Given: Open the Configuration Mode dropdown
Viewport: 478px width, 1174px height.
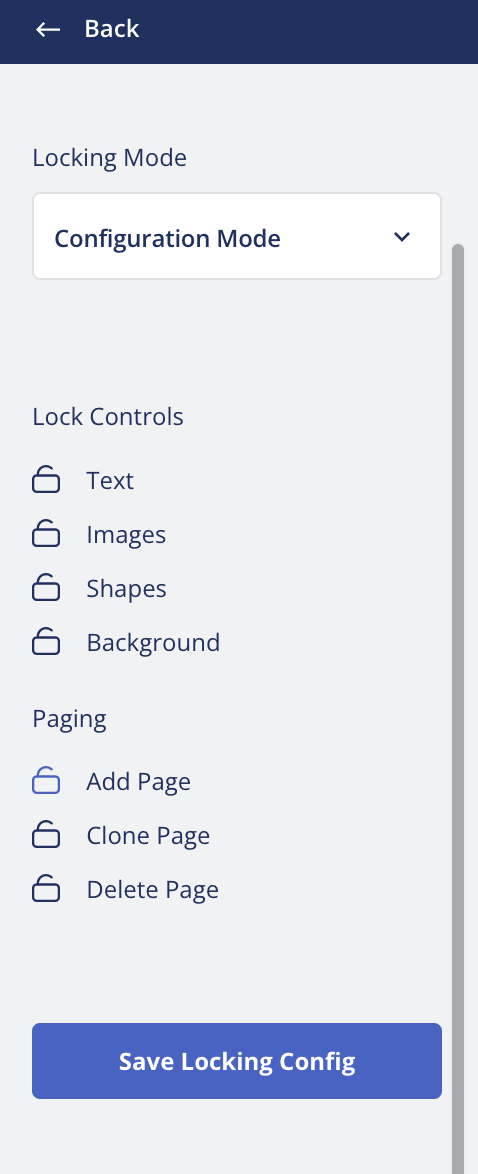Looking at the screenshot, I should pyautogui.click(x=237, y=237).
